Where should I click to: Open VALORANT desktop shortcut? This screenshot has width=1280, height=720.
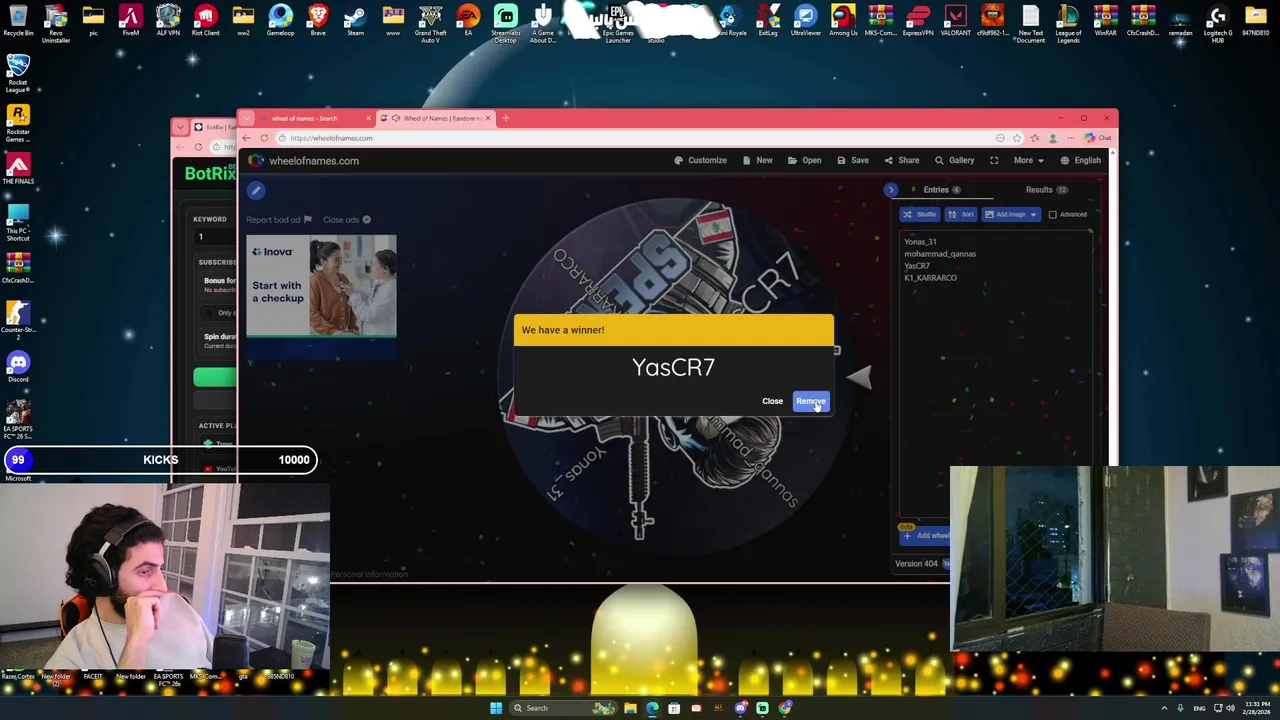coord(955,21)
